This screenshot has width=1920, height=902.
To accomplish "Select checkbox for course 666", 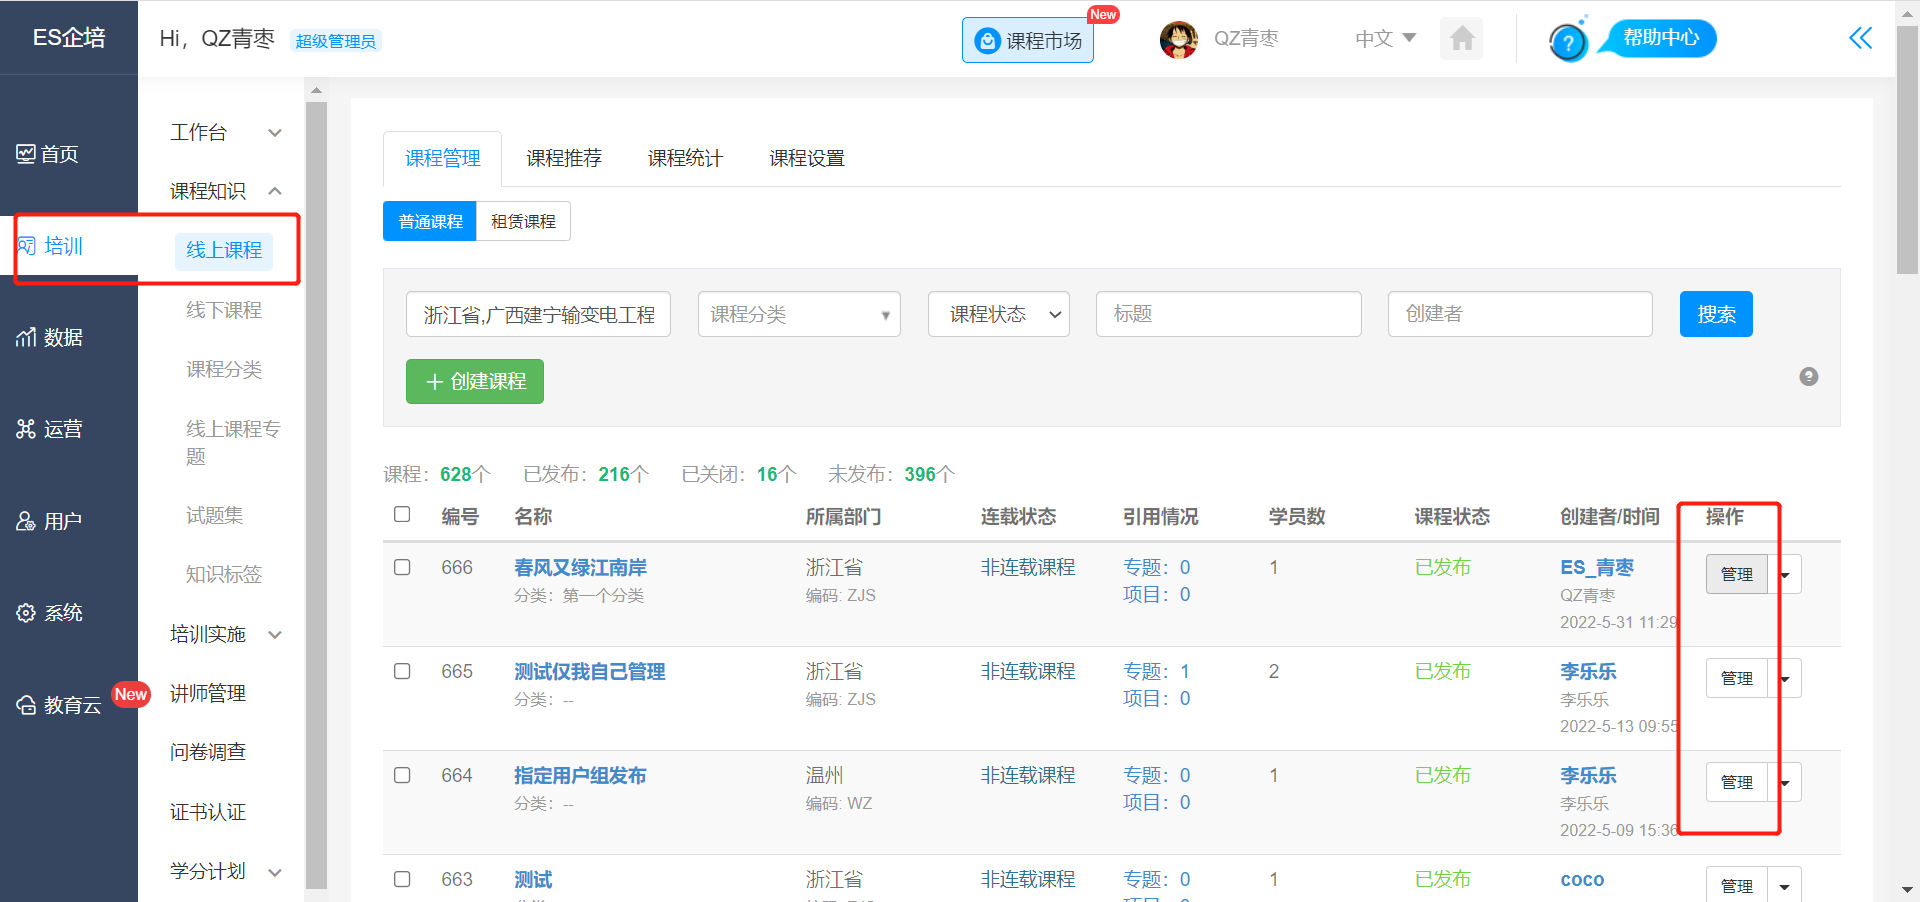I will click(402, 568).
